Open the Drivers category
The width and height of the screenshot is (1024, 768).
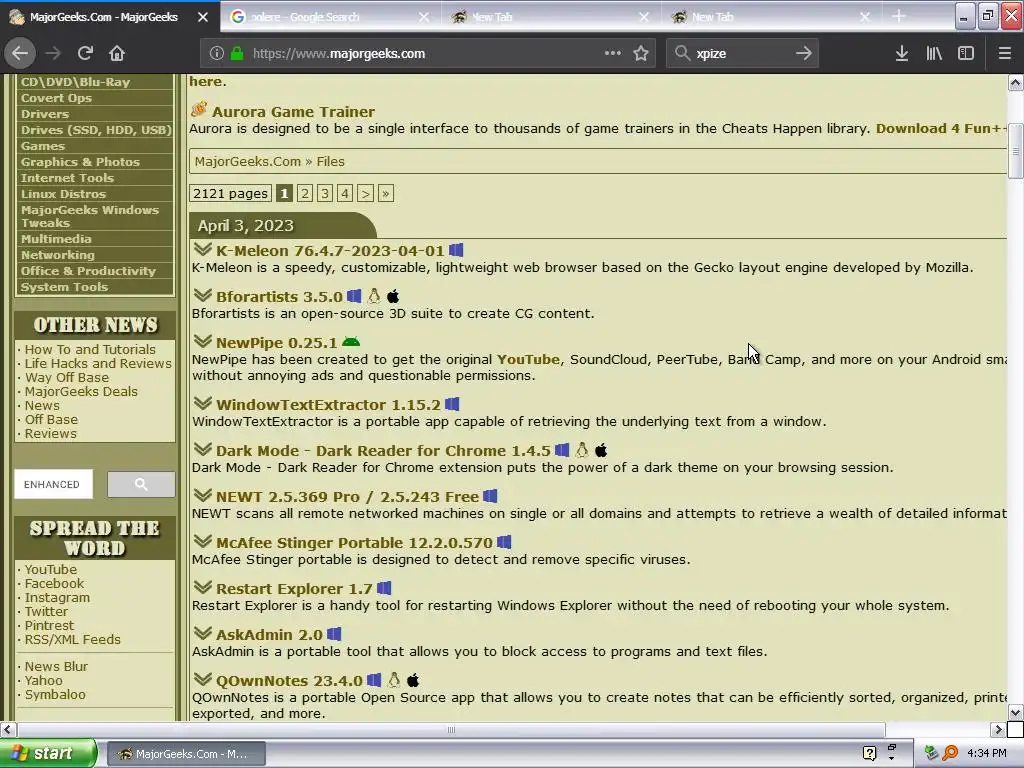point(44,114)
